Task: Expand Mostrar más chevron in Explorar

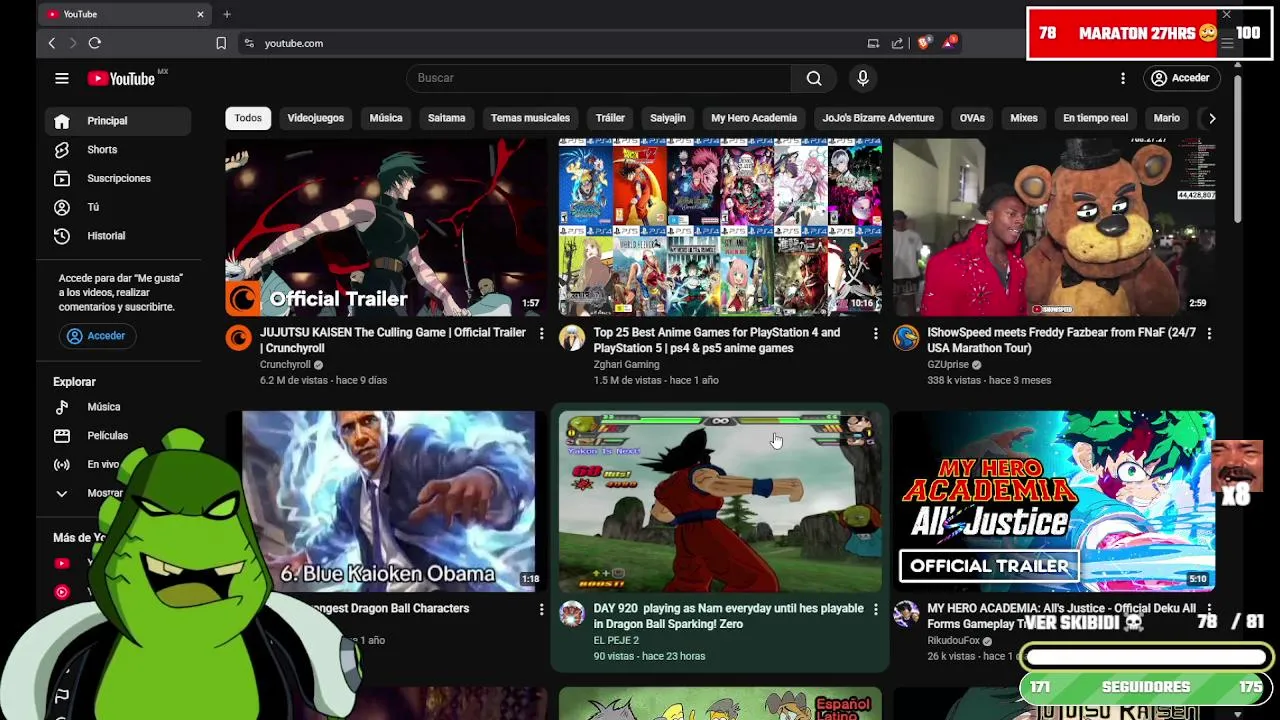Action: click(62, 493)
